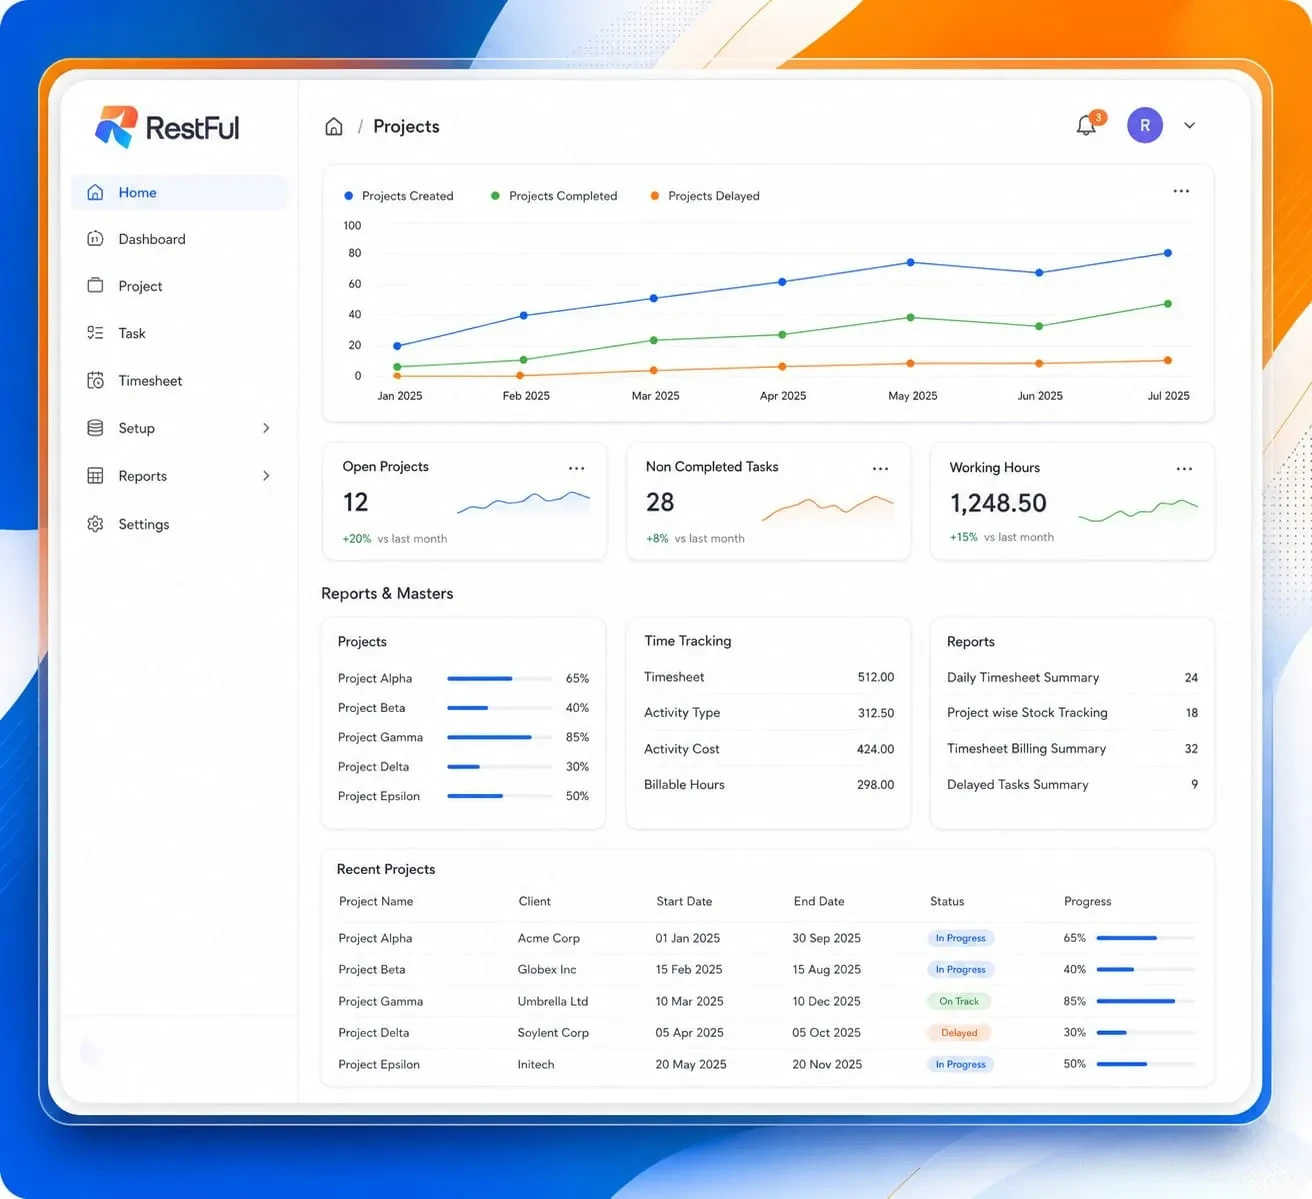Open the Open Projects card's three-dot menu
The height and width of the screenshot is (1199, 1312).
point(576,468)
